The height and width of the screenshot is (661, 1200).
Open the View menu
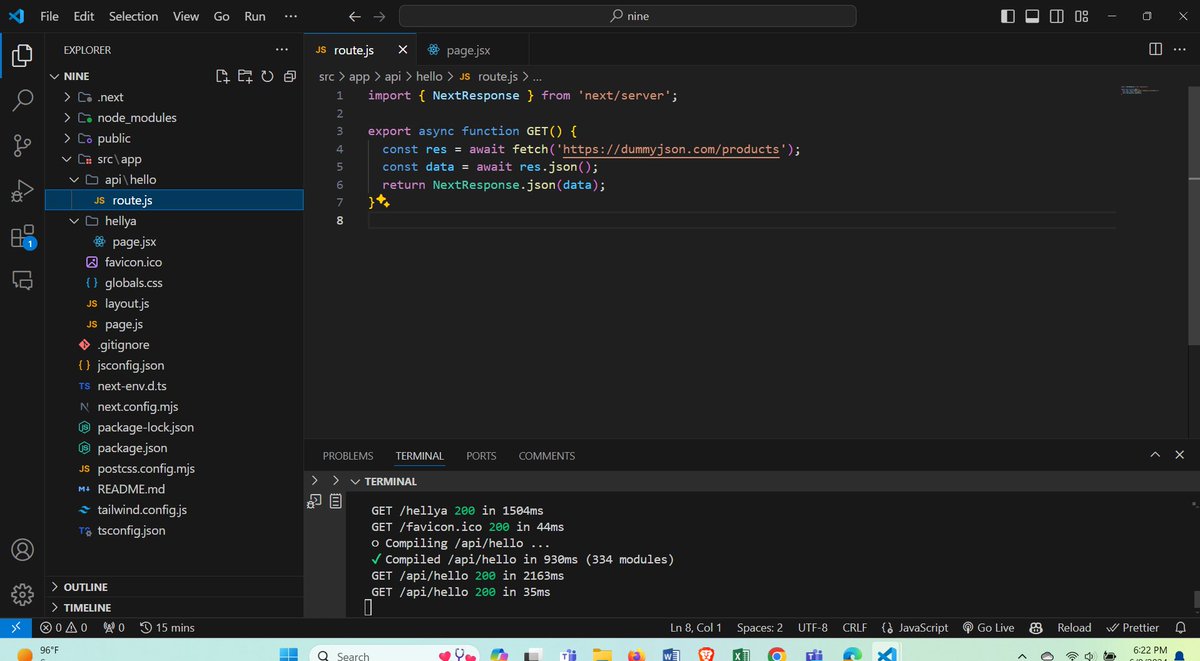186,16
